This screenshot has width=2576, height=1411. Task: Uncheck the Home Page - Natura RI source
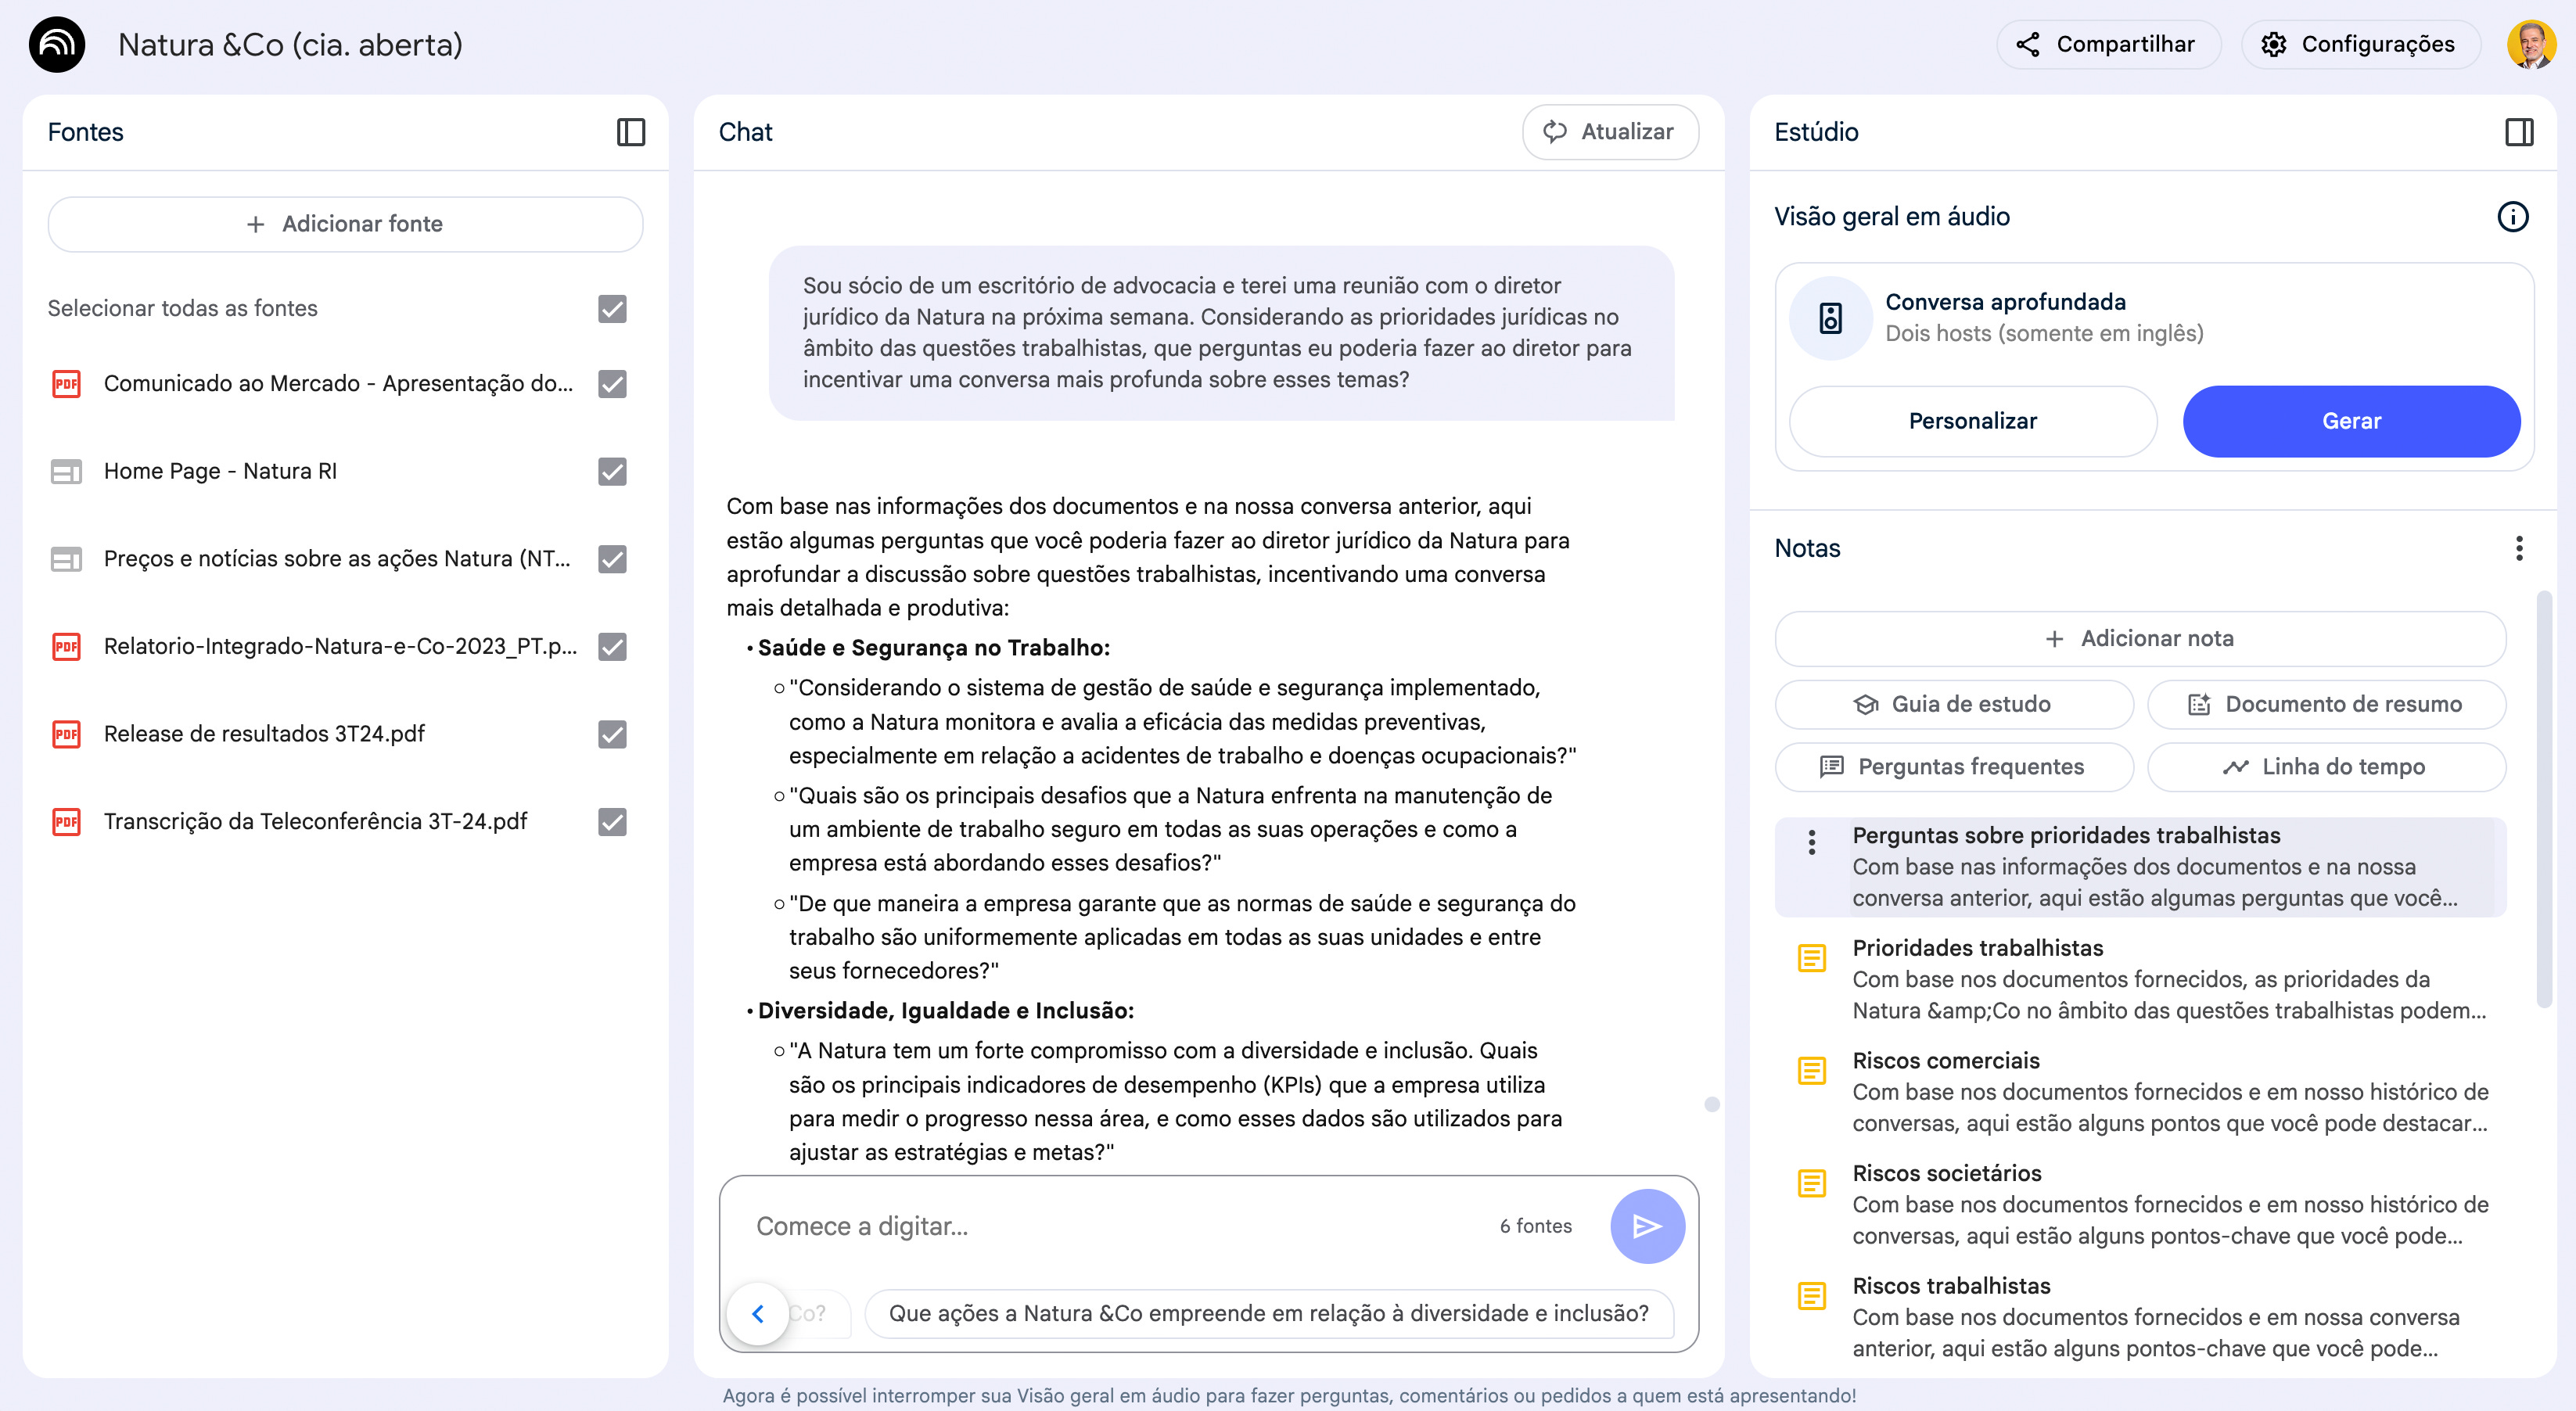click(x=612, y=472)
